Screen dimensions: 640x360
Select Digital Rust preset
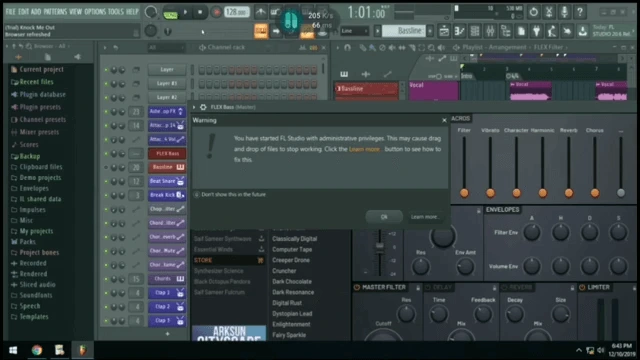[287, 303]
